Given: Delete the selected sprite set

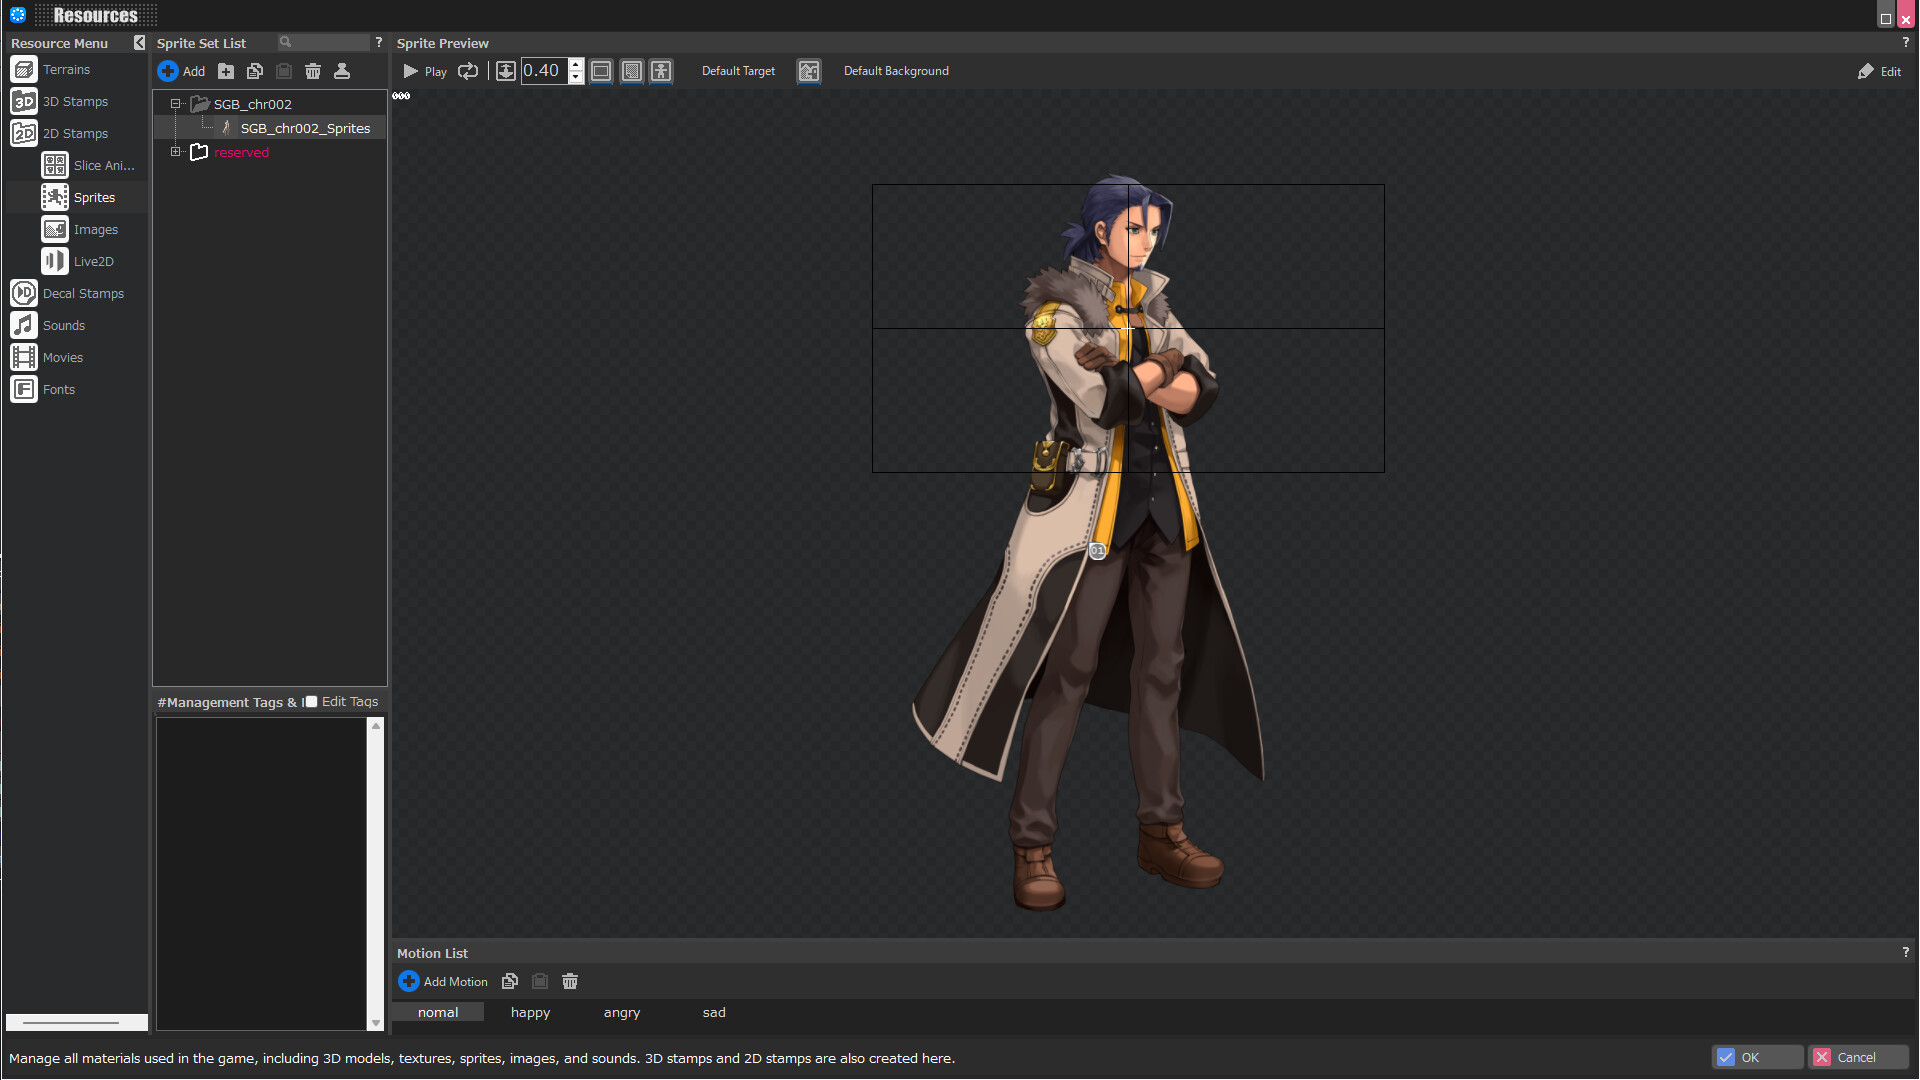Looking at the screenshot, I should coord(313,71).
